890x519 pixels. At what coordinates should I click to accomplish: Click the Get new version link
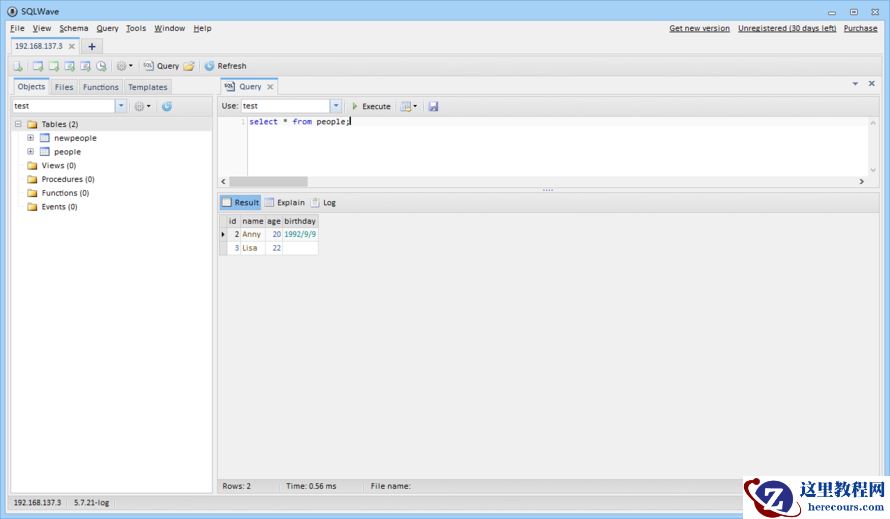tap(699, 28)
